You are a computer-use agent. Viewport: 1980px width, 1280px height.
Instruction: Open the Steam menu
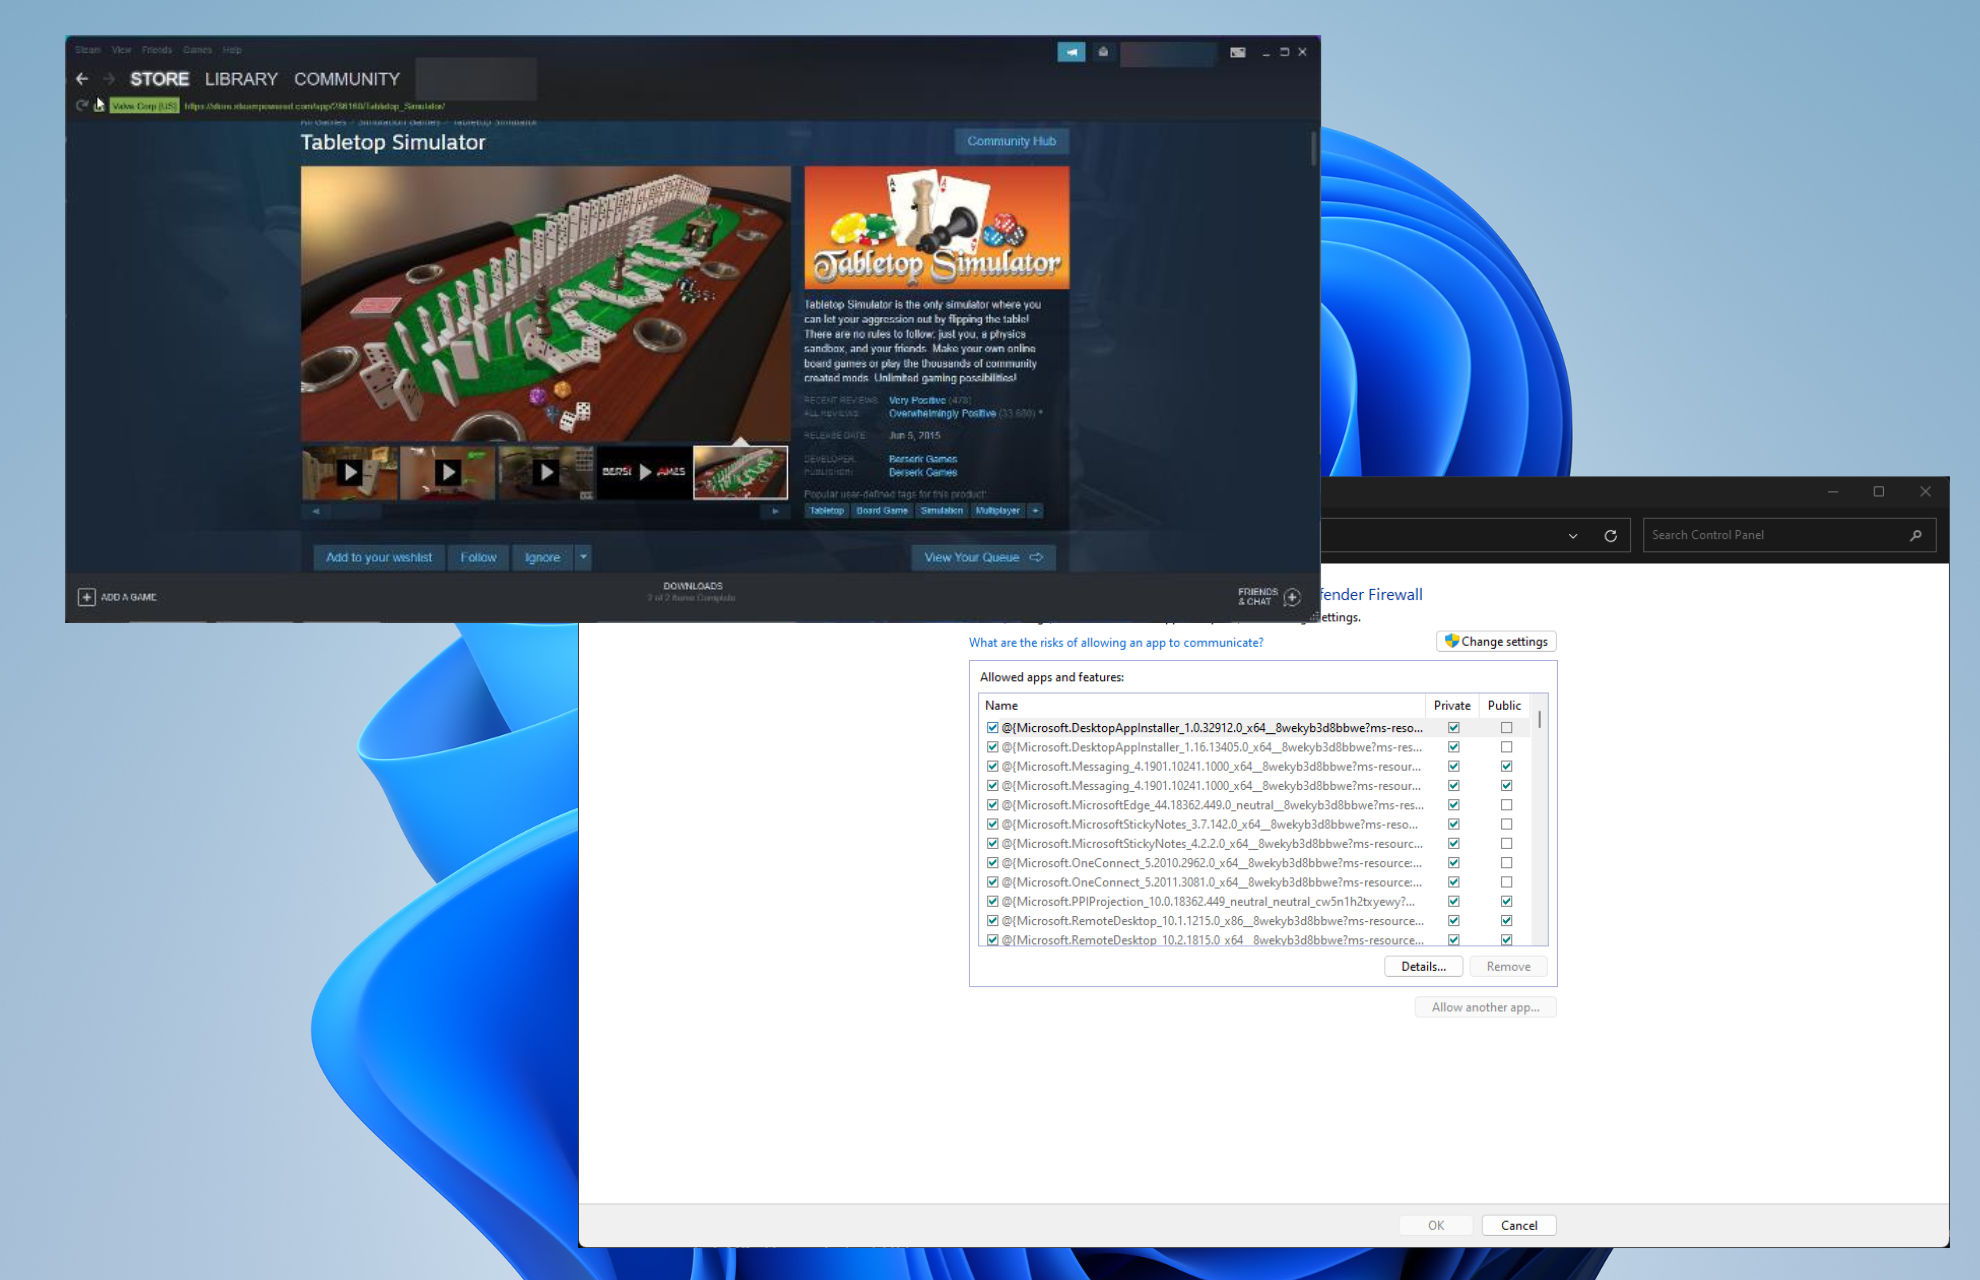click(88, 49)
